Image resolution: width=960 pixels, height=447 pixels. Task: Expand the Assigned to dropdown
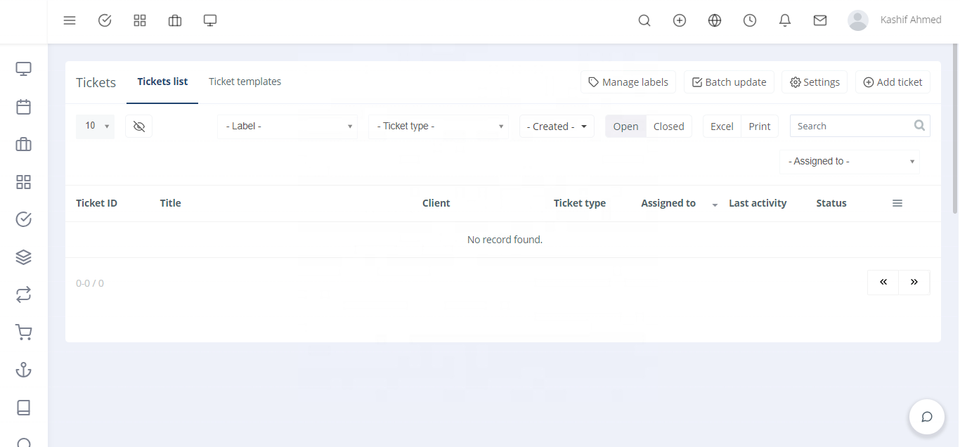click(850, 161)
